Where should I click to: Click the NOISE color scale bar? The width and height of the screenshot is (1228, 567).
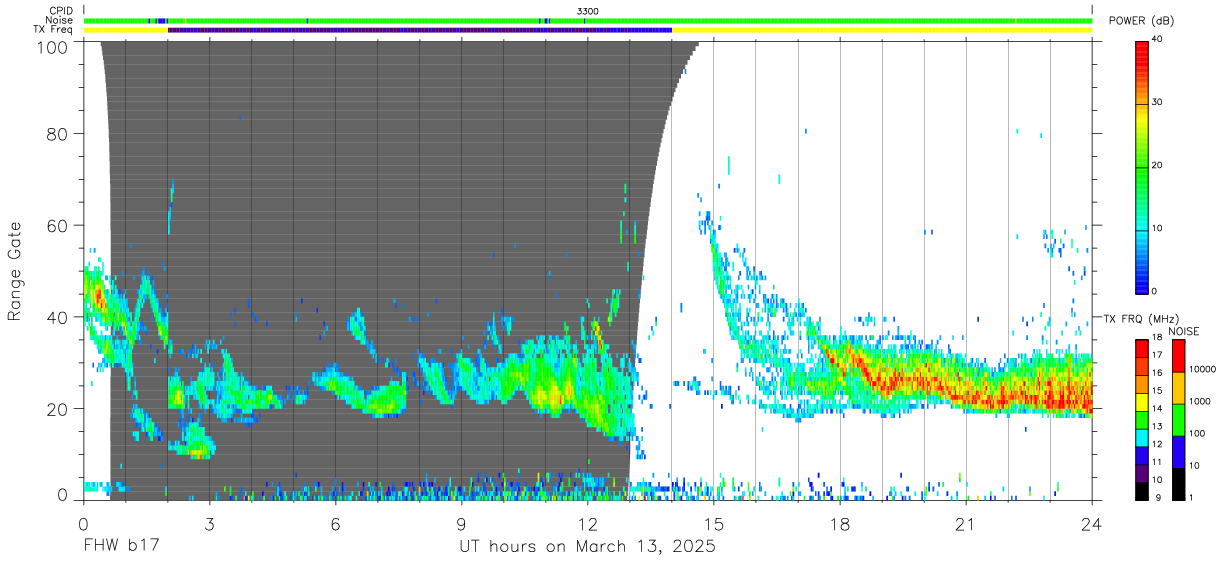coord(1179,419)
